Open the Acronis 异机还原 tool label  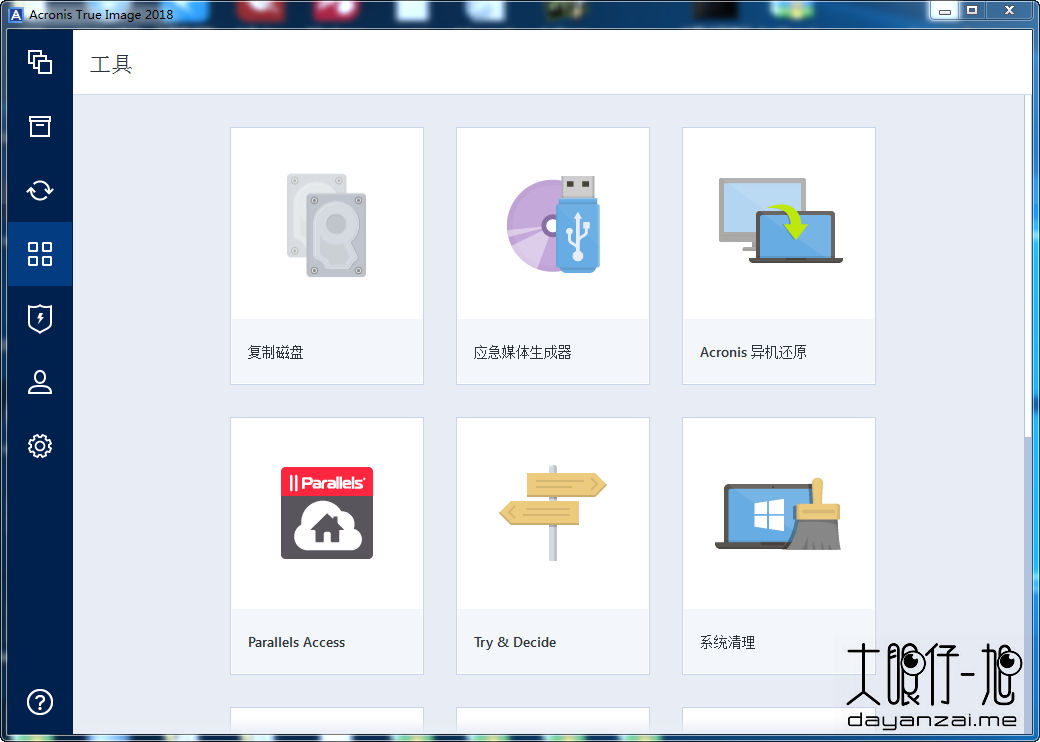point(753,352)
